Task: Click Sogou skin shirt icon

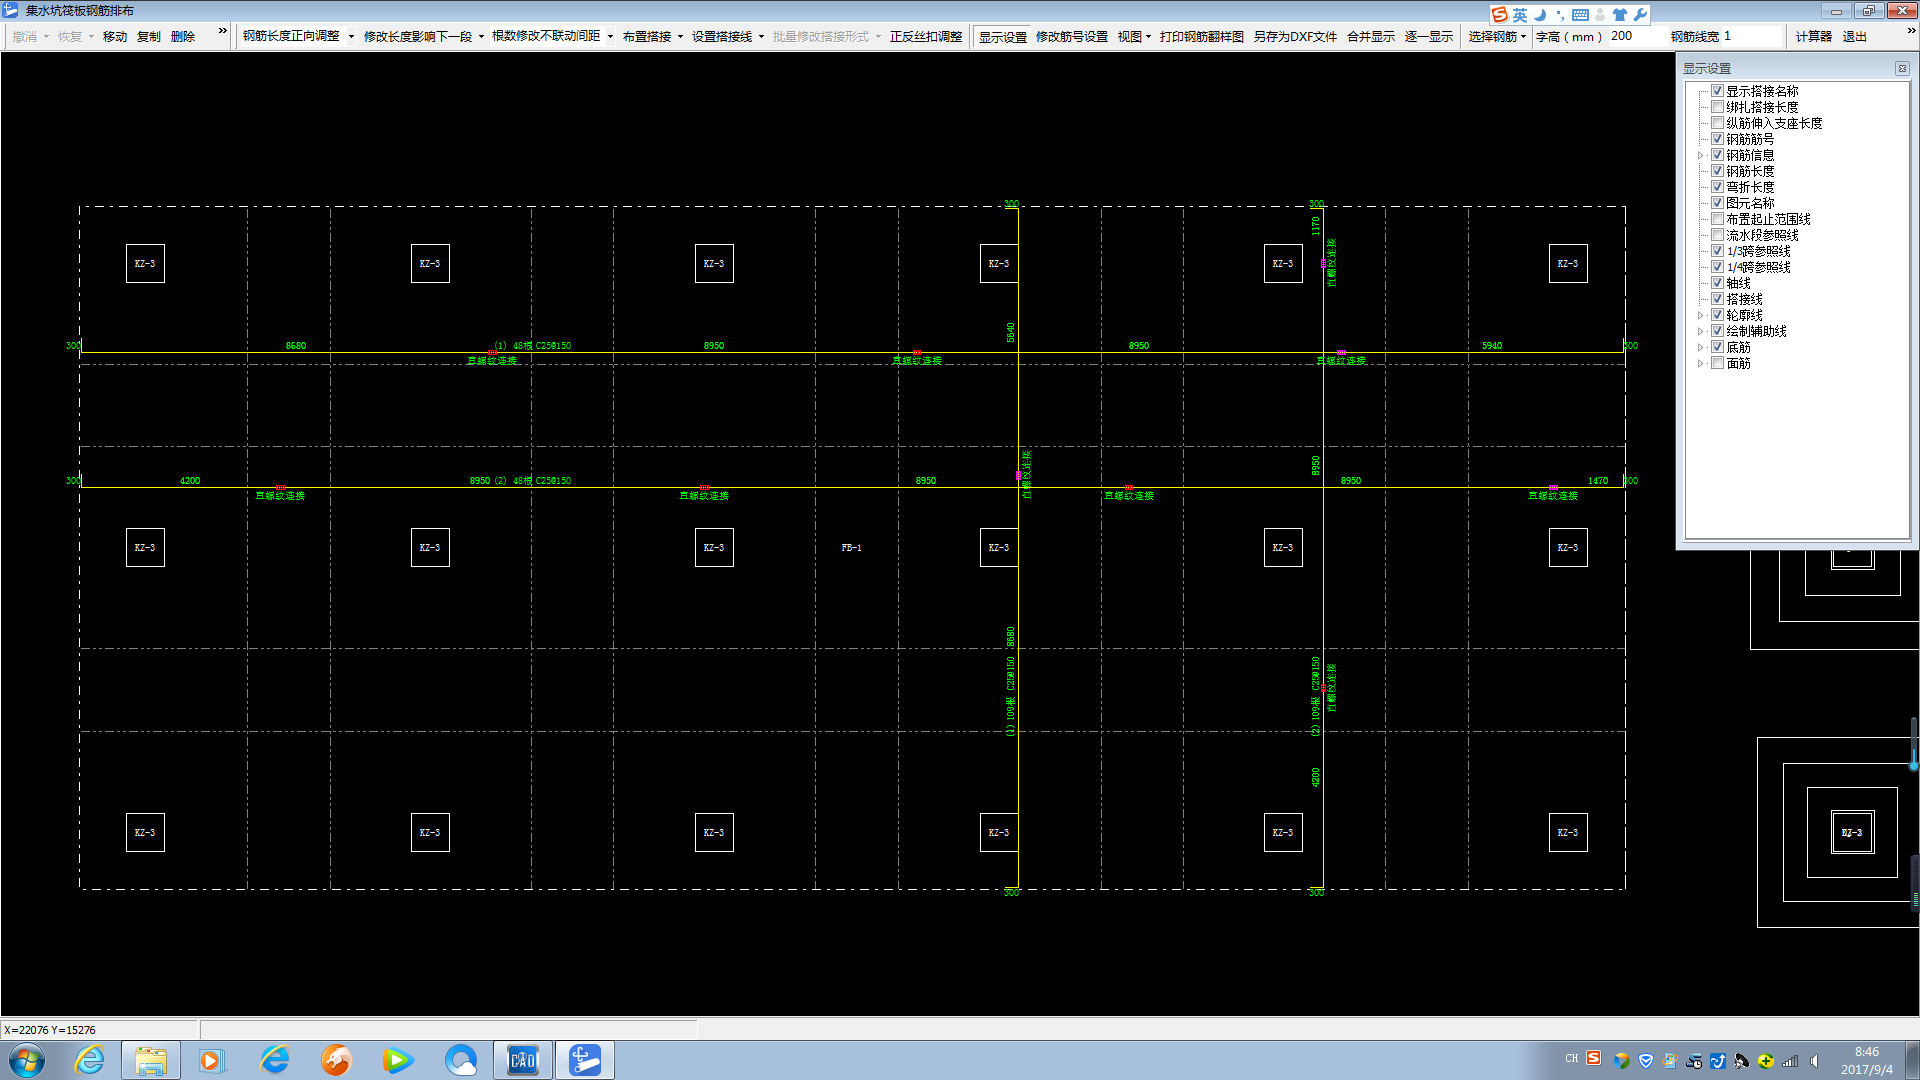Action: (1620, 14)
